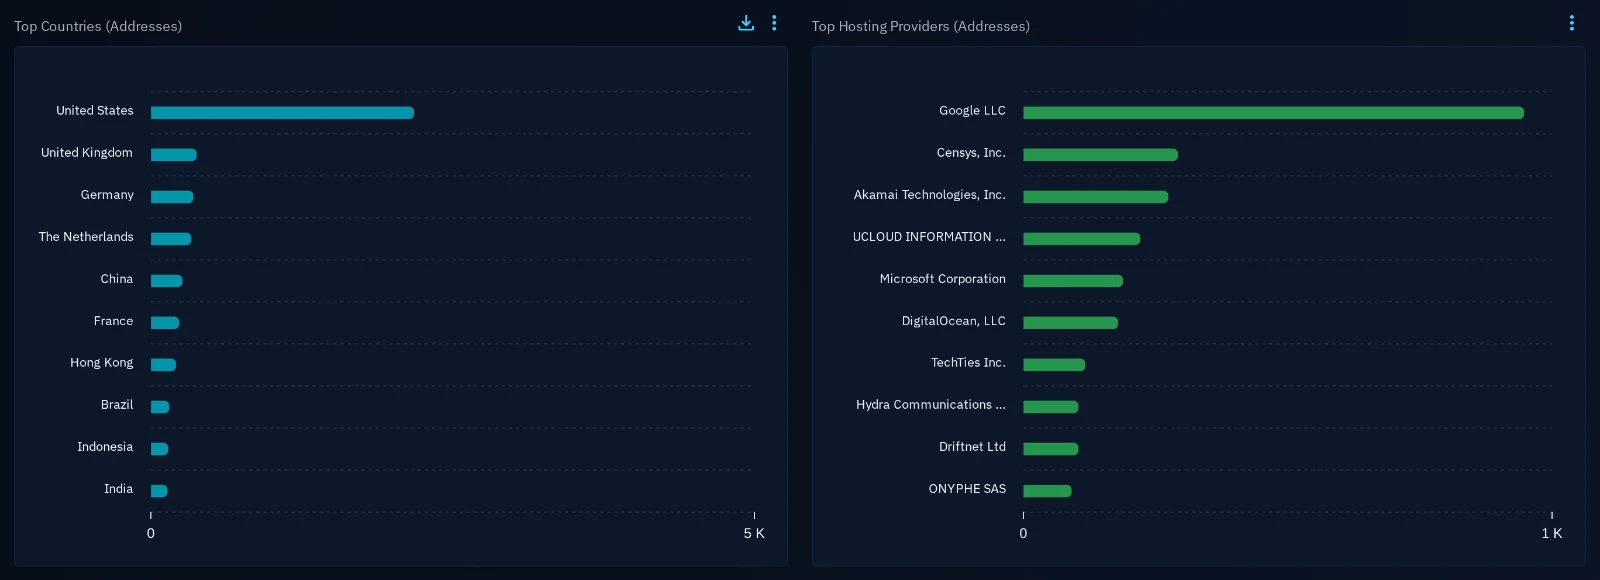Select the Google LLC label
This screenshot has width=1600, height=580.
[972, 111]
